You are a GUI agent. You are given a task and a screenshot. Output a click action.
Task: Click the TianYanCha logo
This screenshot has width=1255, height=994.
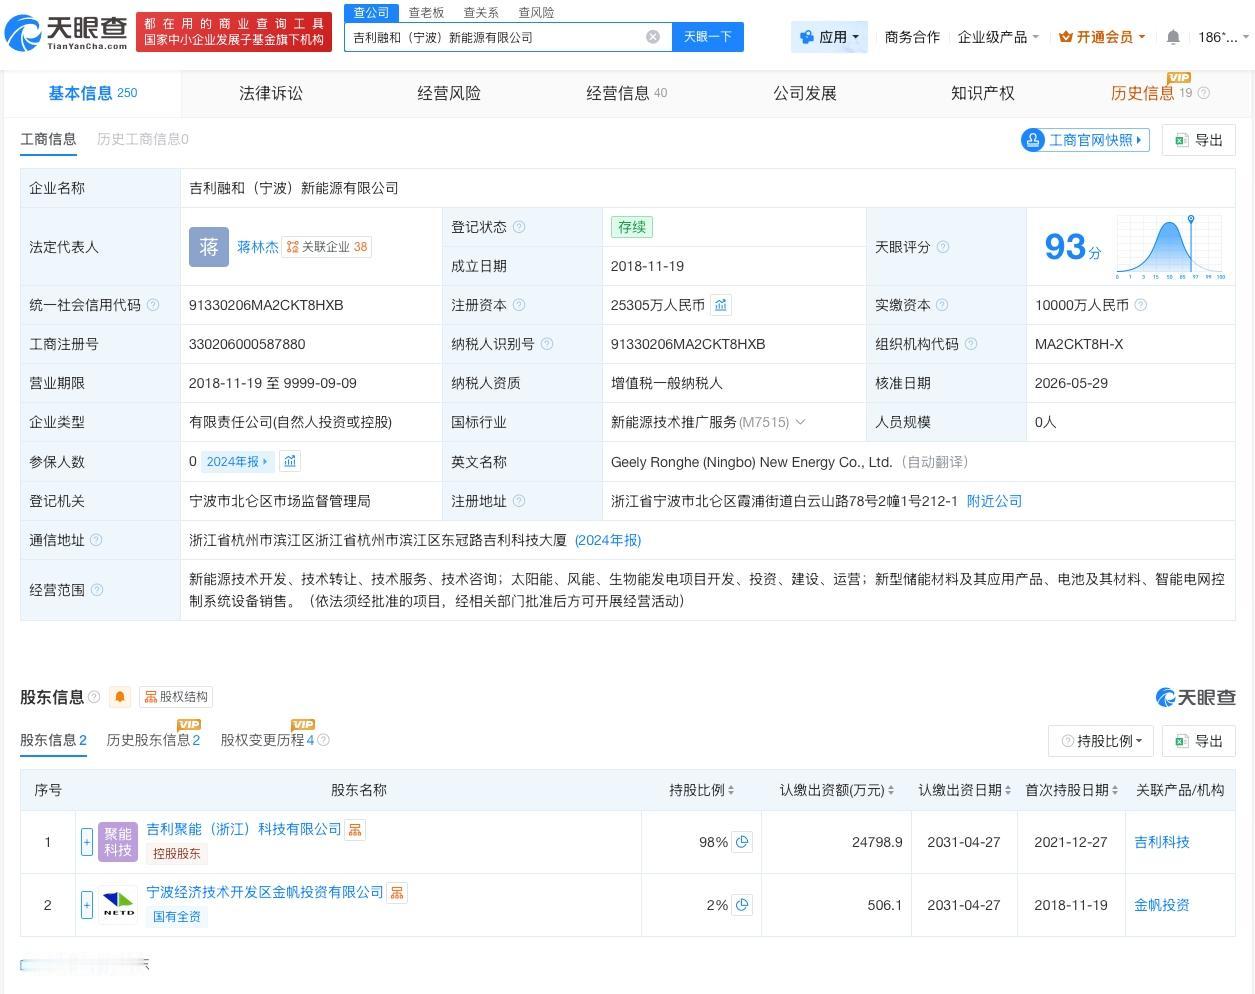pos(66,32)
